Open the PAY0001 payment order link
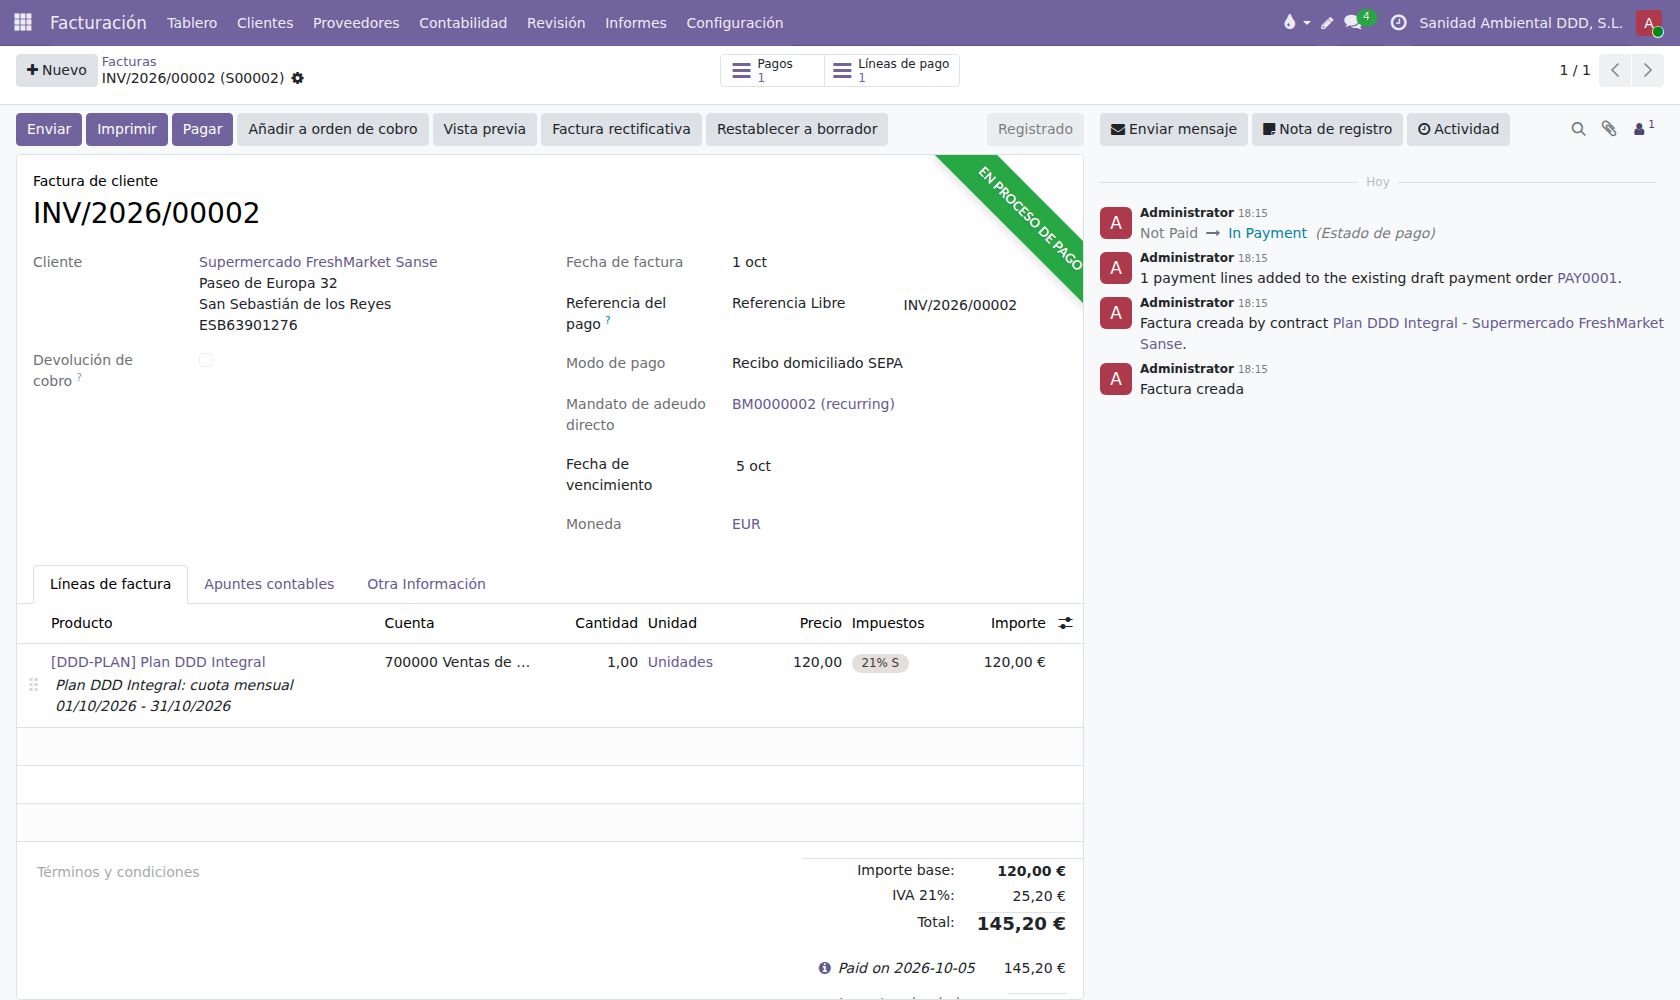Screen dimensions: 1680x1000 (1587, 278)
